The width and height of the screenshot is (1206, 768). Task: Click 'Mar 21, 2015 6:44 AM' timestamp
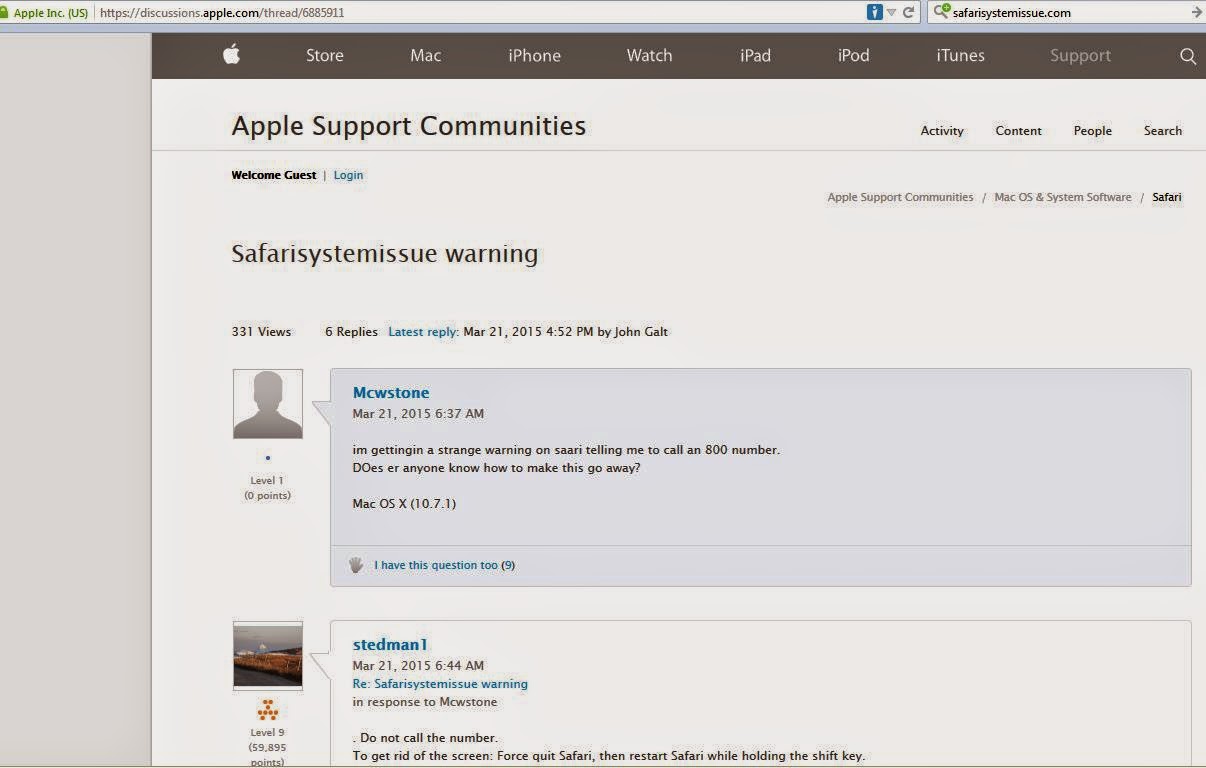[x=418, y=666]
